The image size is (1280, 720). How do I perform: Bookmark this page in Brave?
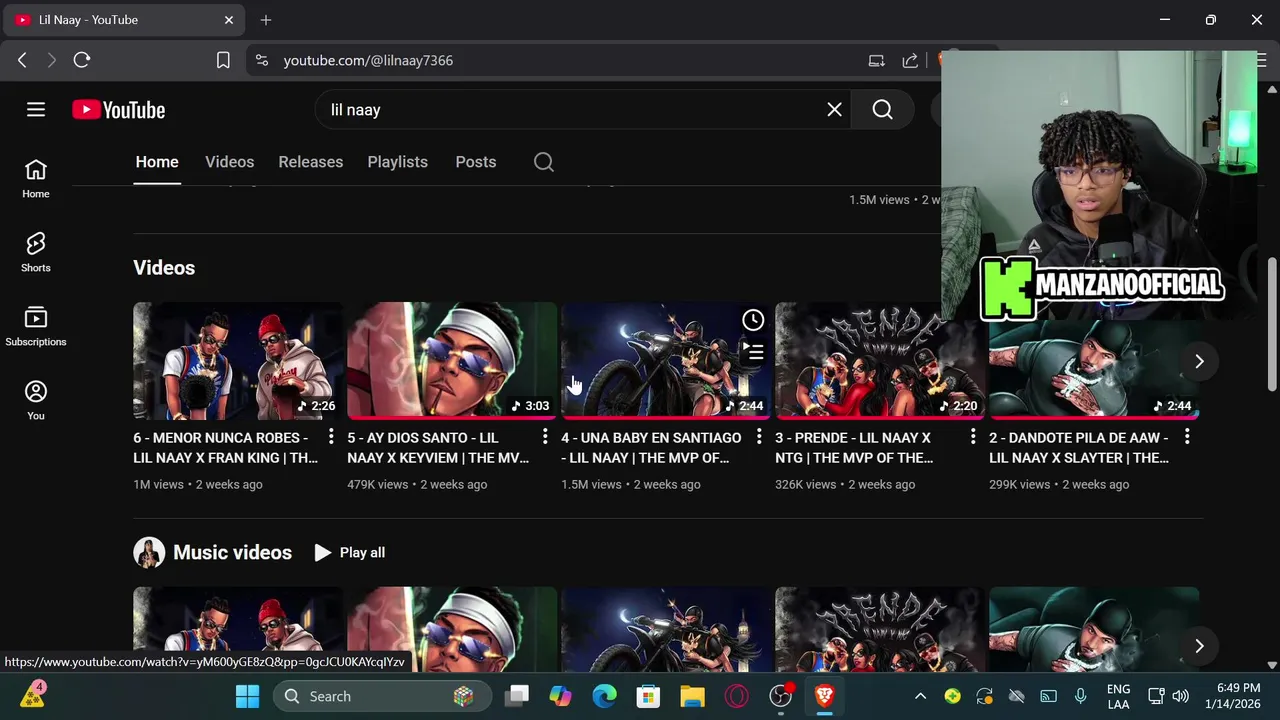[223, 60]
